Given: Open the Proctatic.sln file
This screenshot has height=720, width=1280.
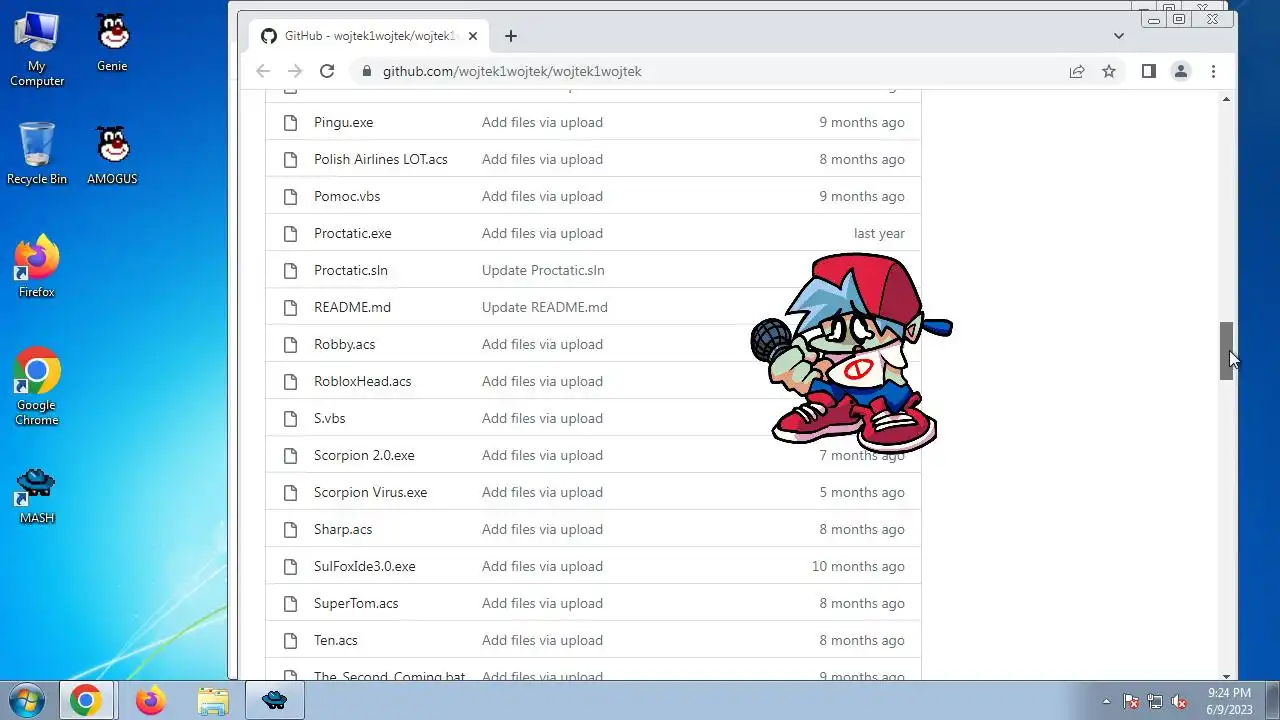Looking at the screenshot, I should pos(351,270).
